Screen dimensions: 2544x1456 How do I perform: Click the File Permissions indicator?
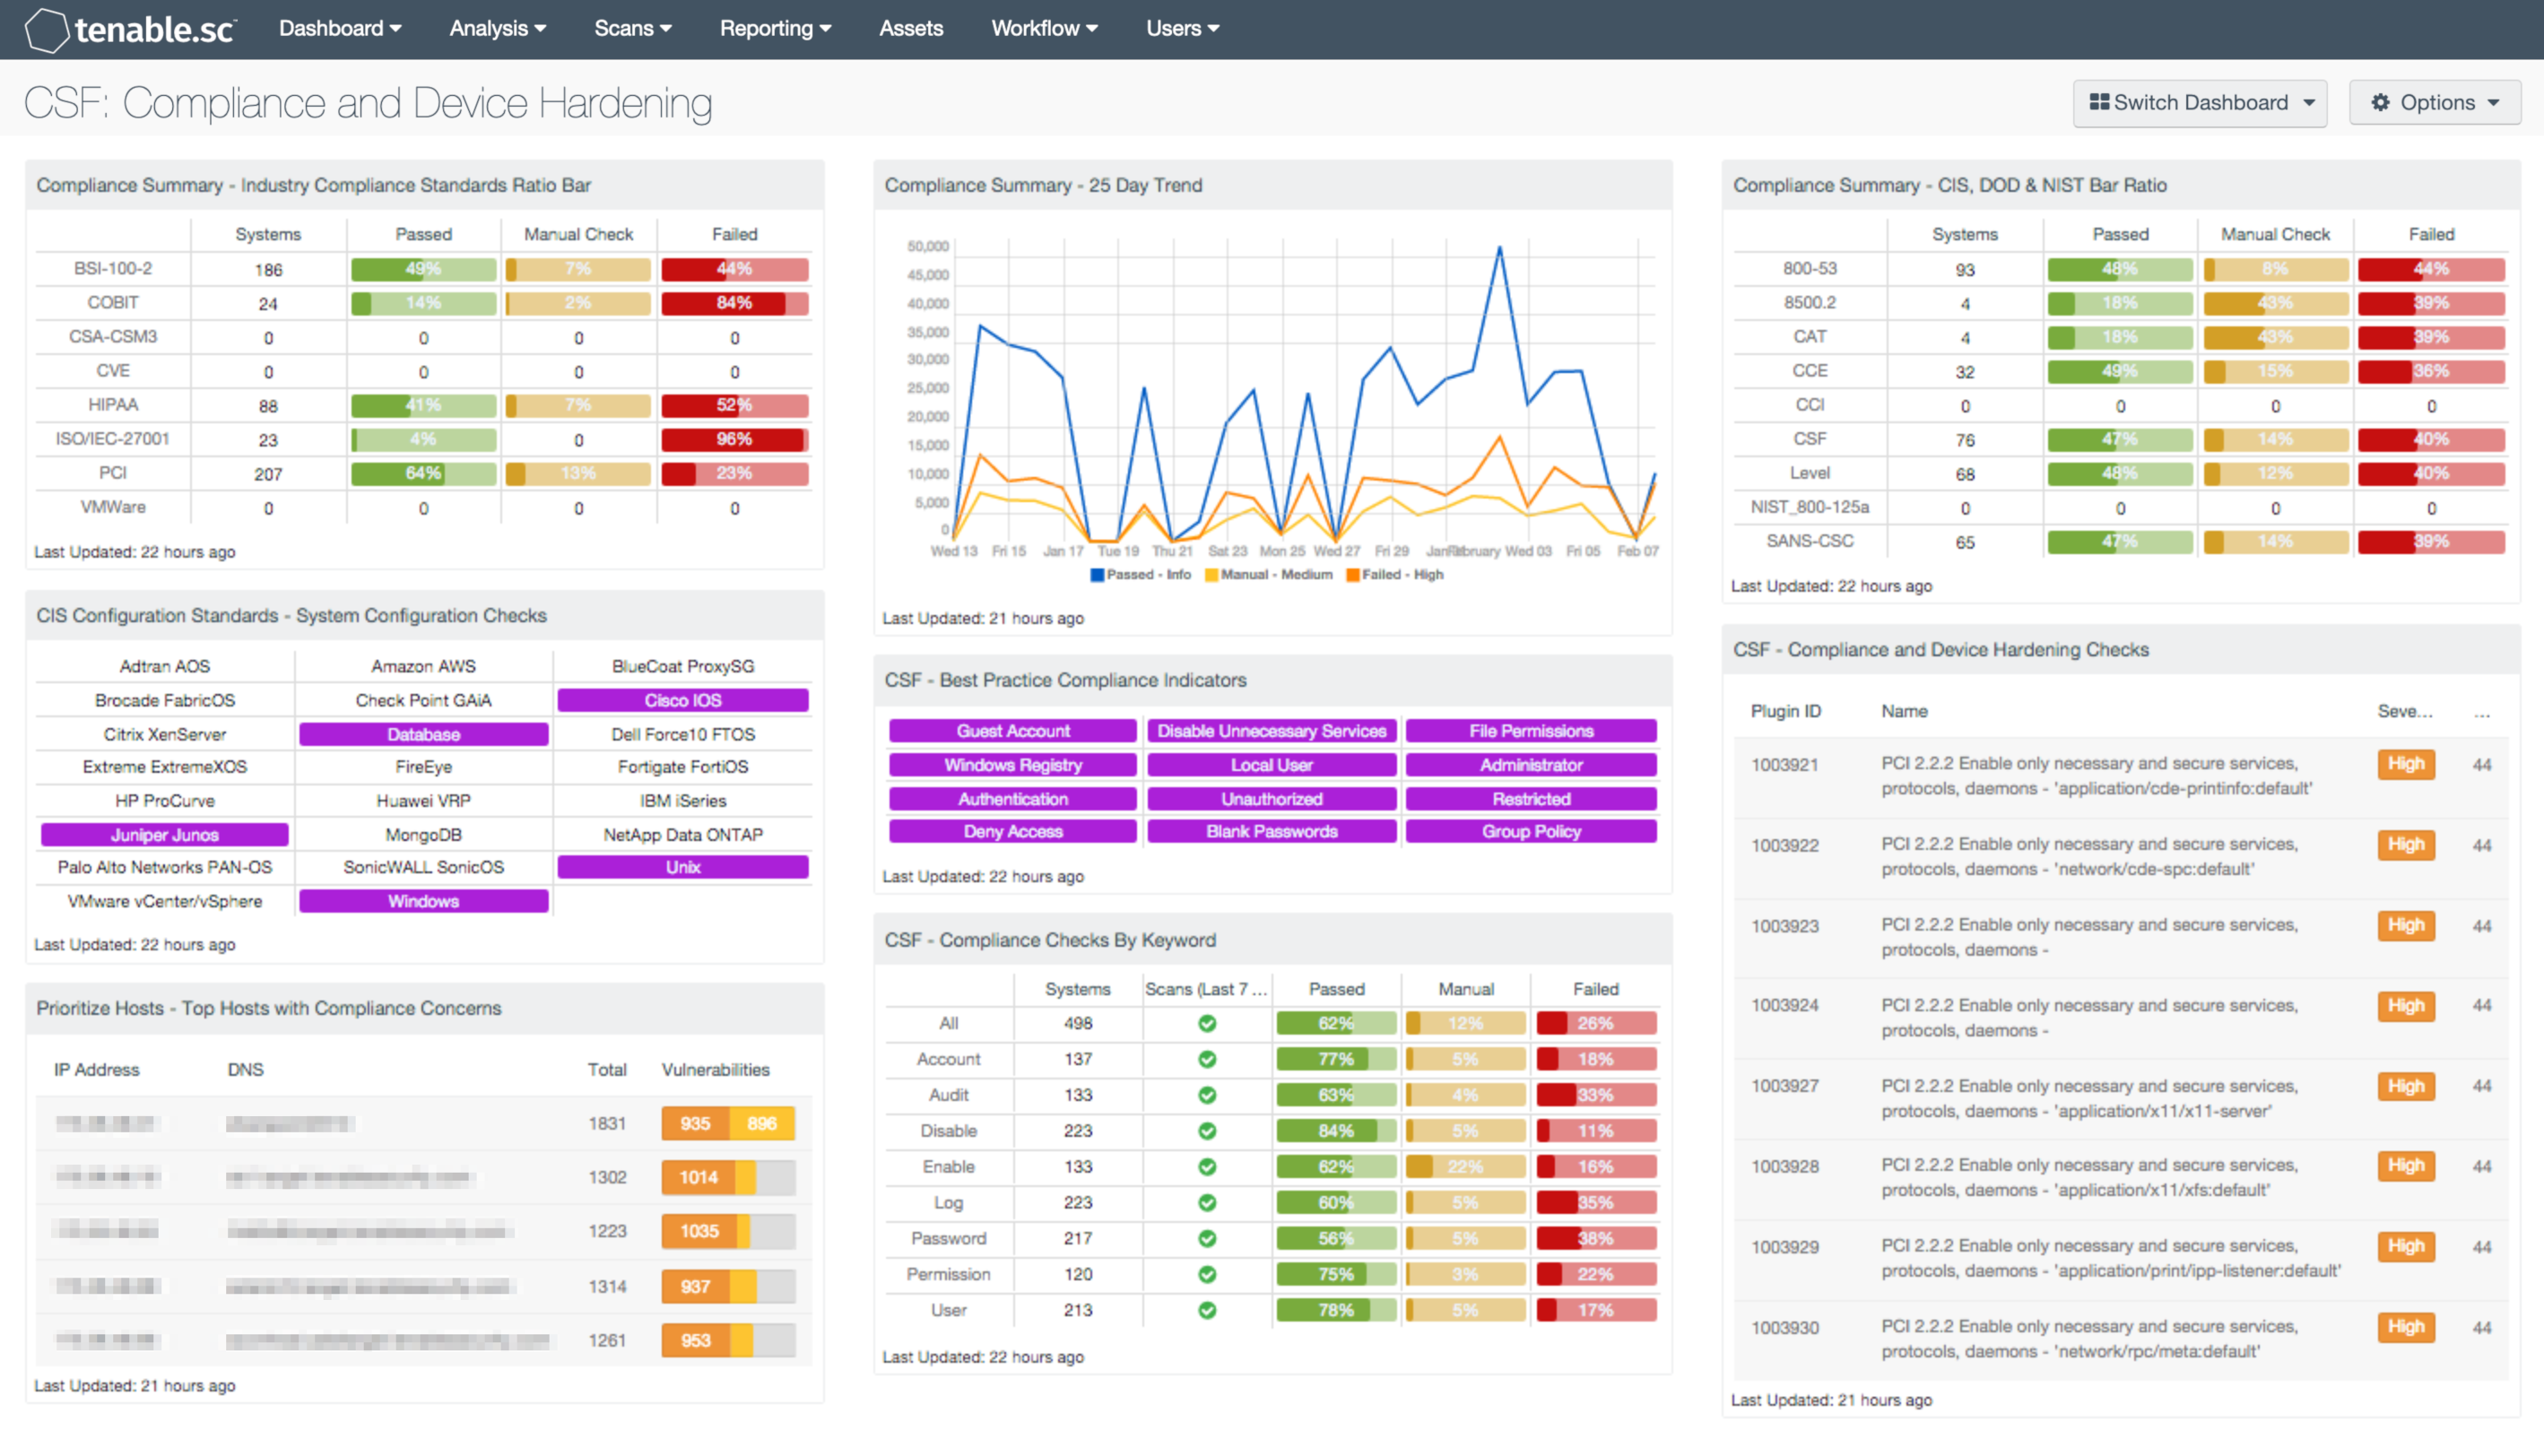(x=1531, y=731)
